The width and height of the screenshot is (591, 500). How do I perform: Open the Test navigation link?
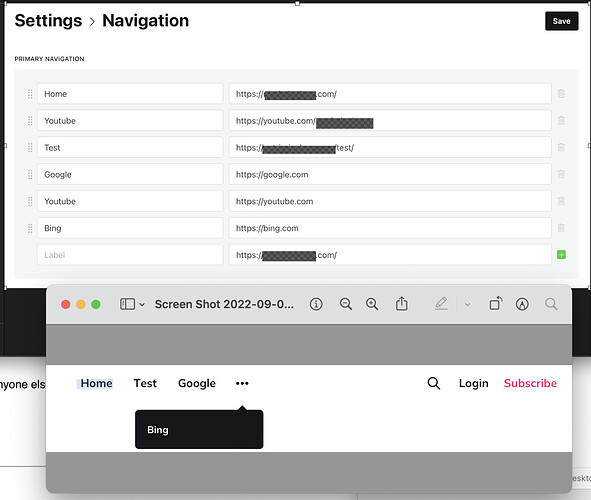[x=145, y=383]
